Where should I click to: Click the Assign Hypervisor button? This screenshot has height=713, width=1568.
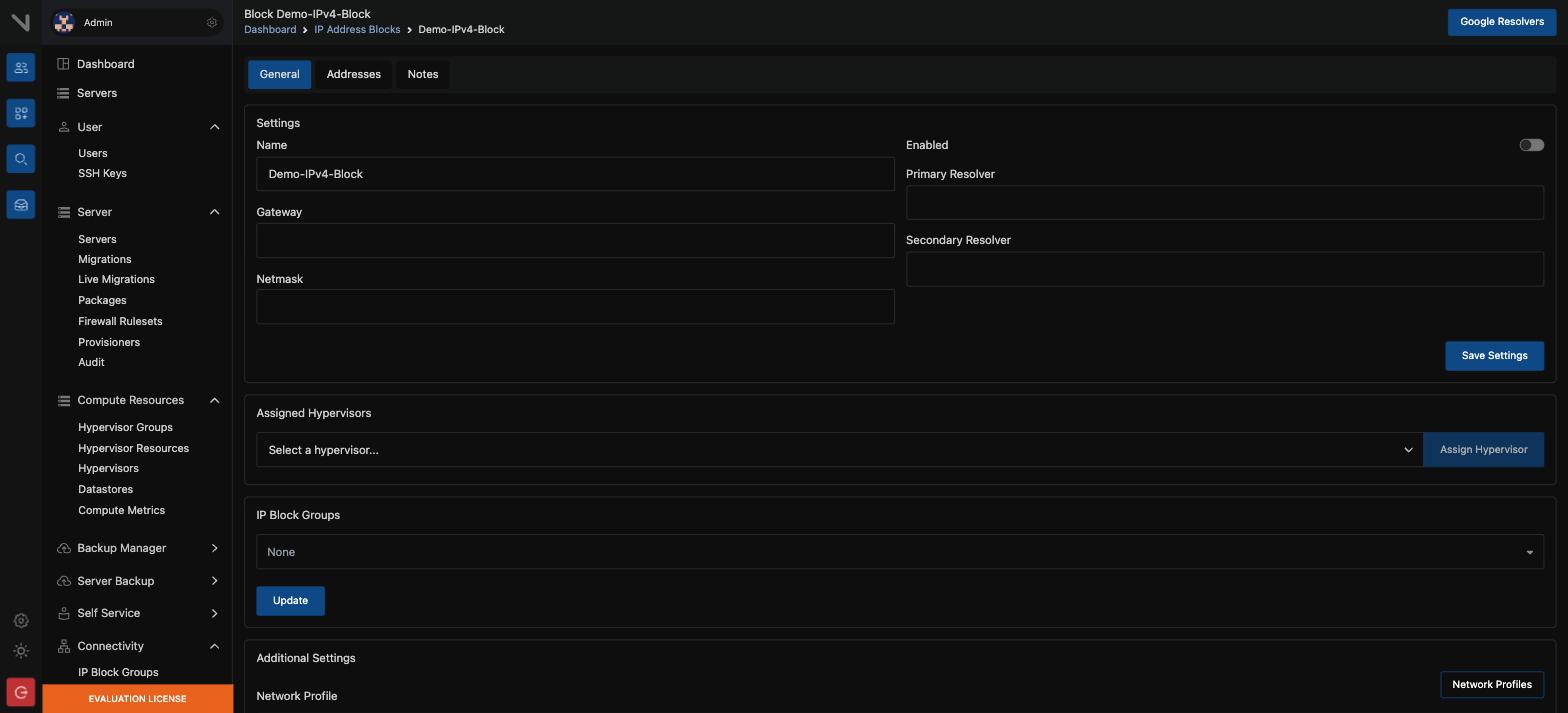[x=1484, y=450]
